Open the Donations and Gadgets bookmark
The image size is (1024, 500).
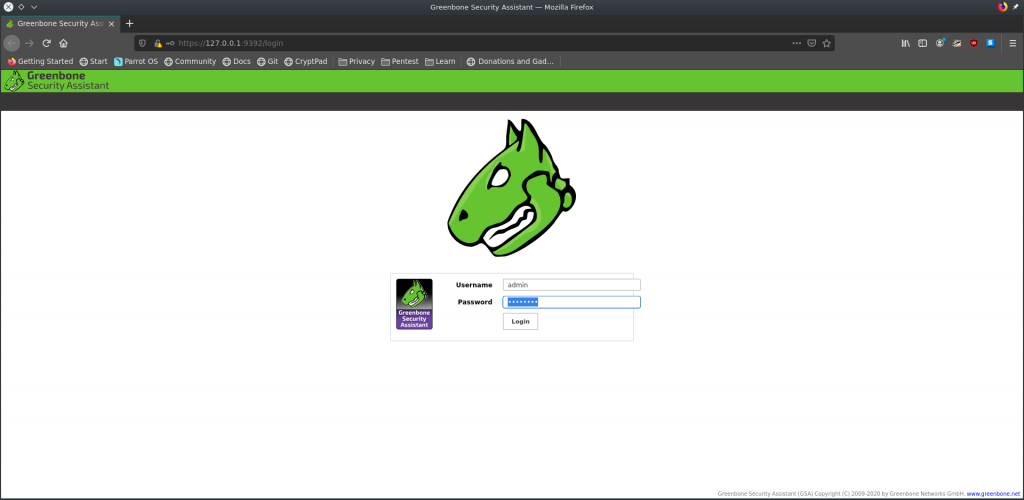510,61
